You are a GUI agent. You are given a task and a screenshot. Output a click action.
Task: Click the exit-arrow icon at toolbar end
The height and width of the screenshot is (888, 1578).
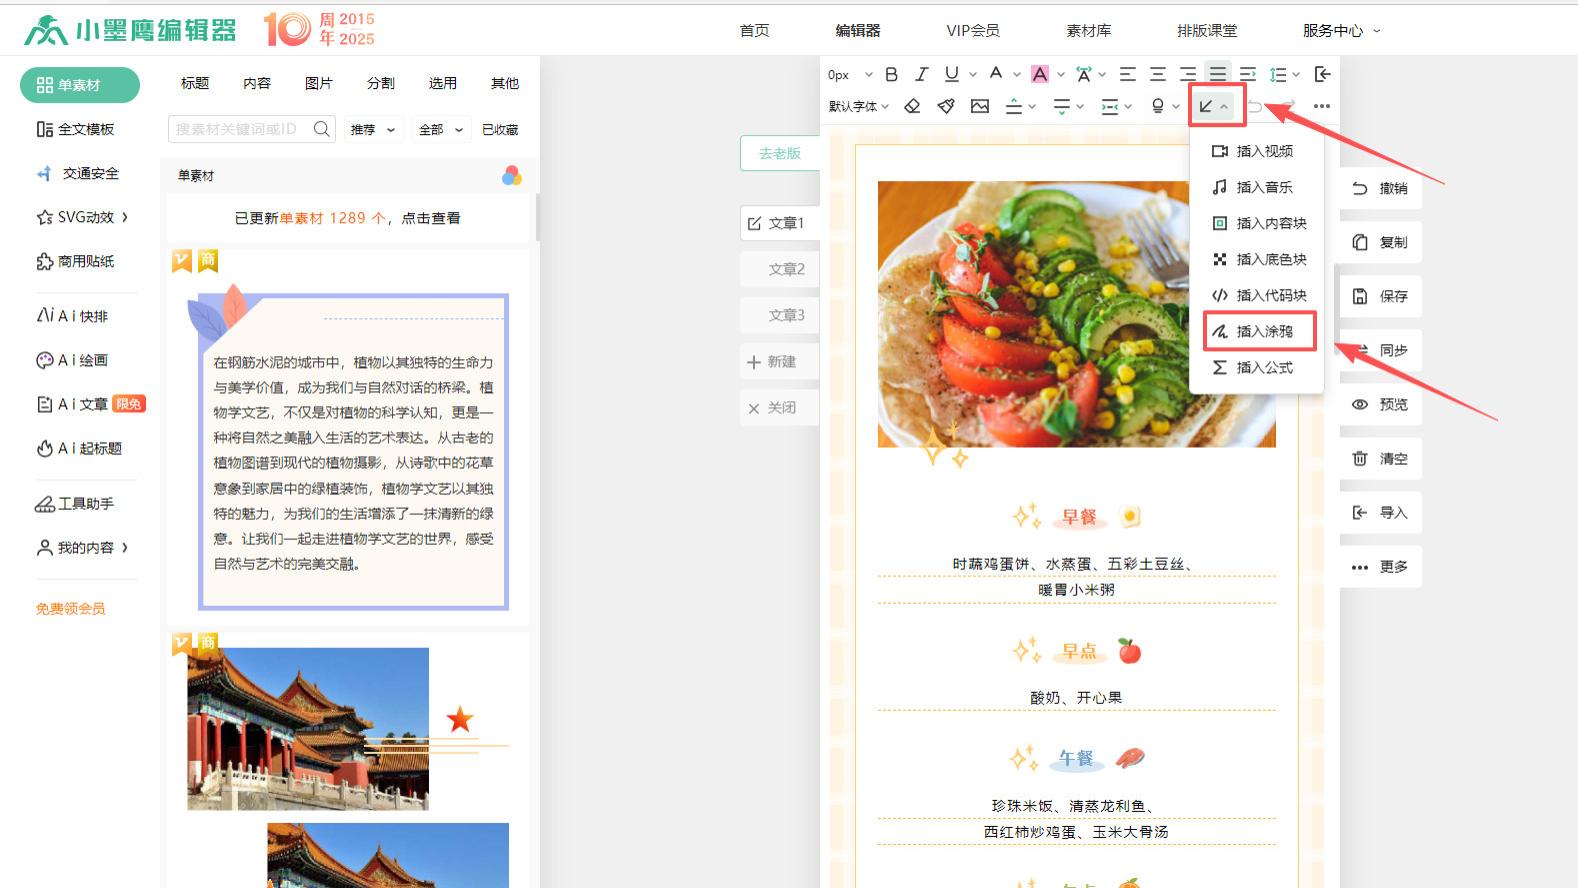pos(1322,74)
